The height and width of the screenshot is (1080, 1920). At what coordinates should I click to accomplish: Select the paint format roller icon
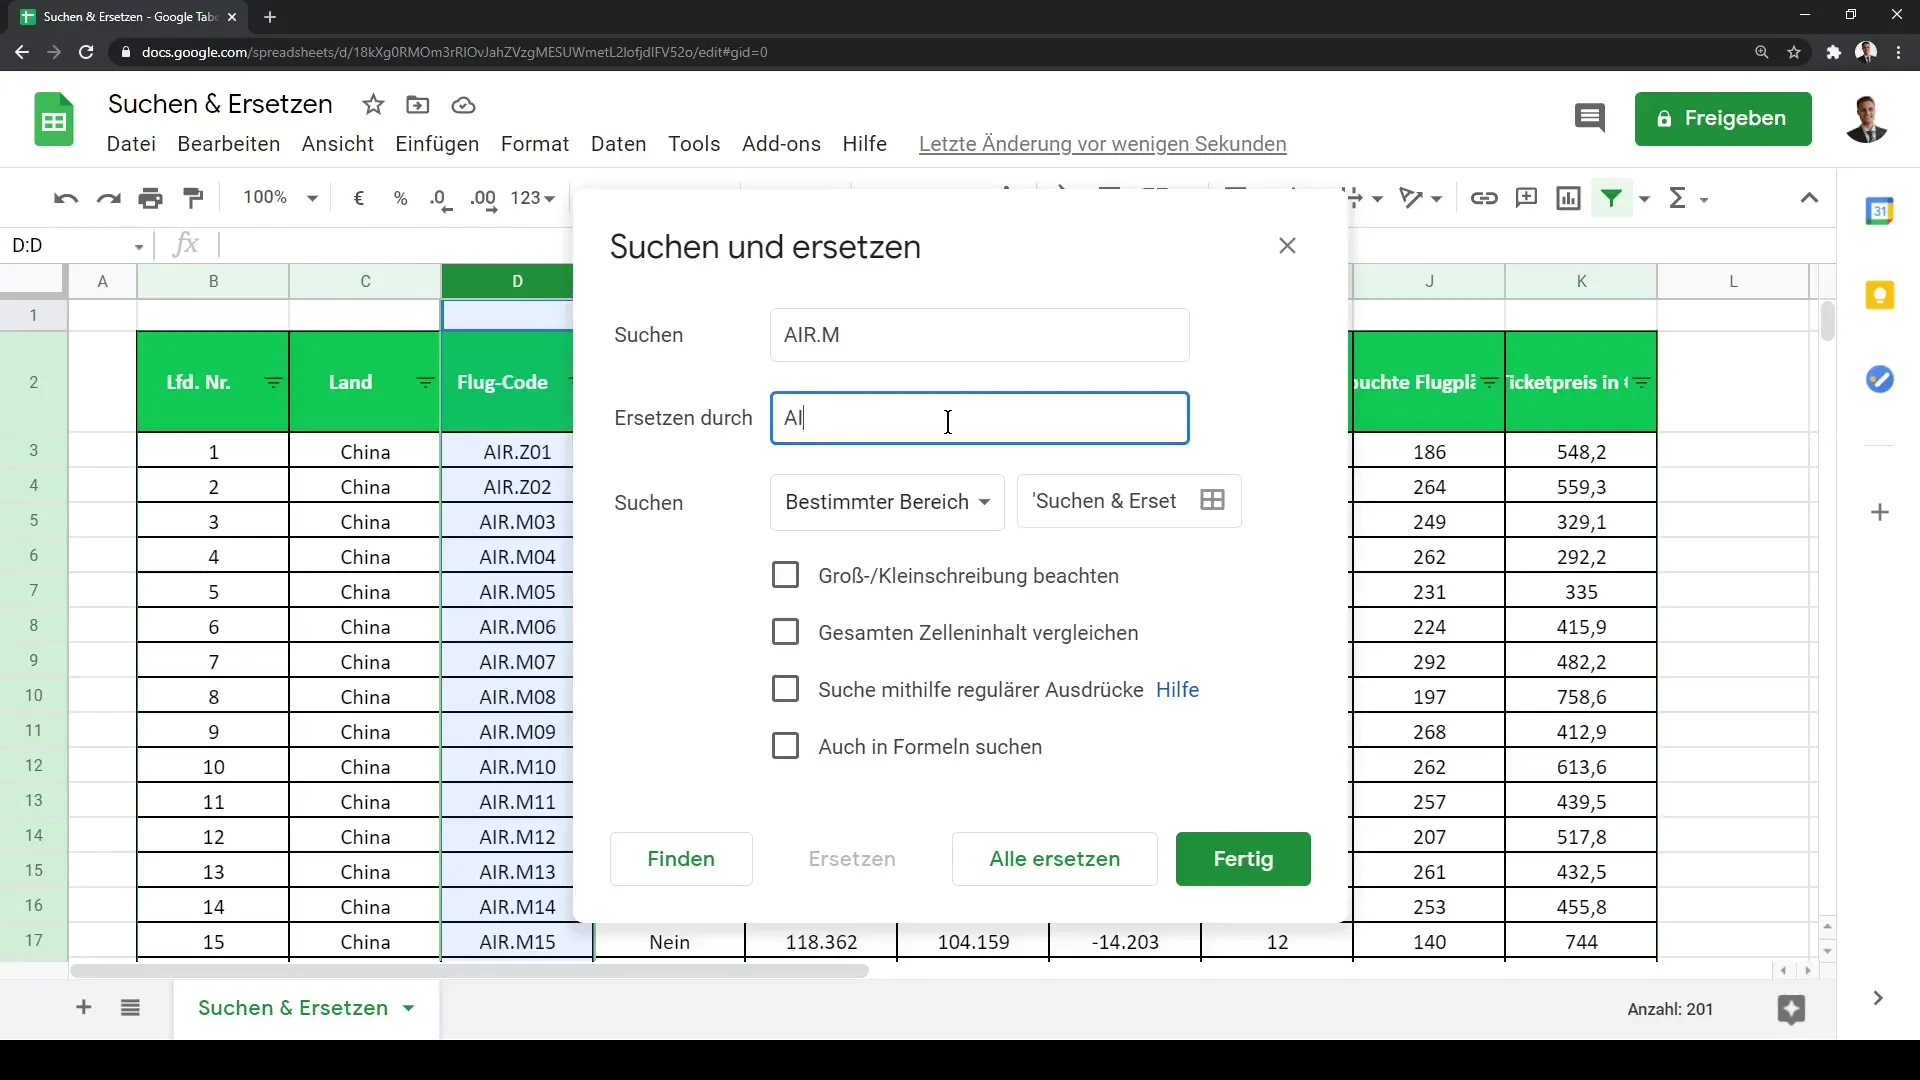[194, 199]
